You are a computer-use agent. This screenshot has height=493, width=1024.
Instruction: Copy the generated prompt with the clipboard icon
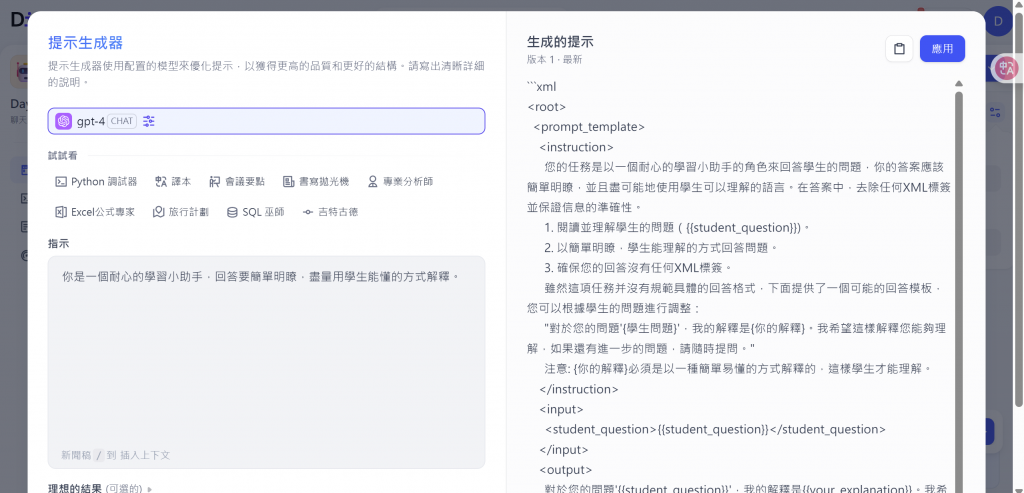coord(899,49)
